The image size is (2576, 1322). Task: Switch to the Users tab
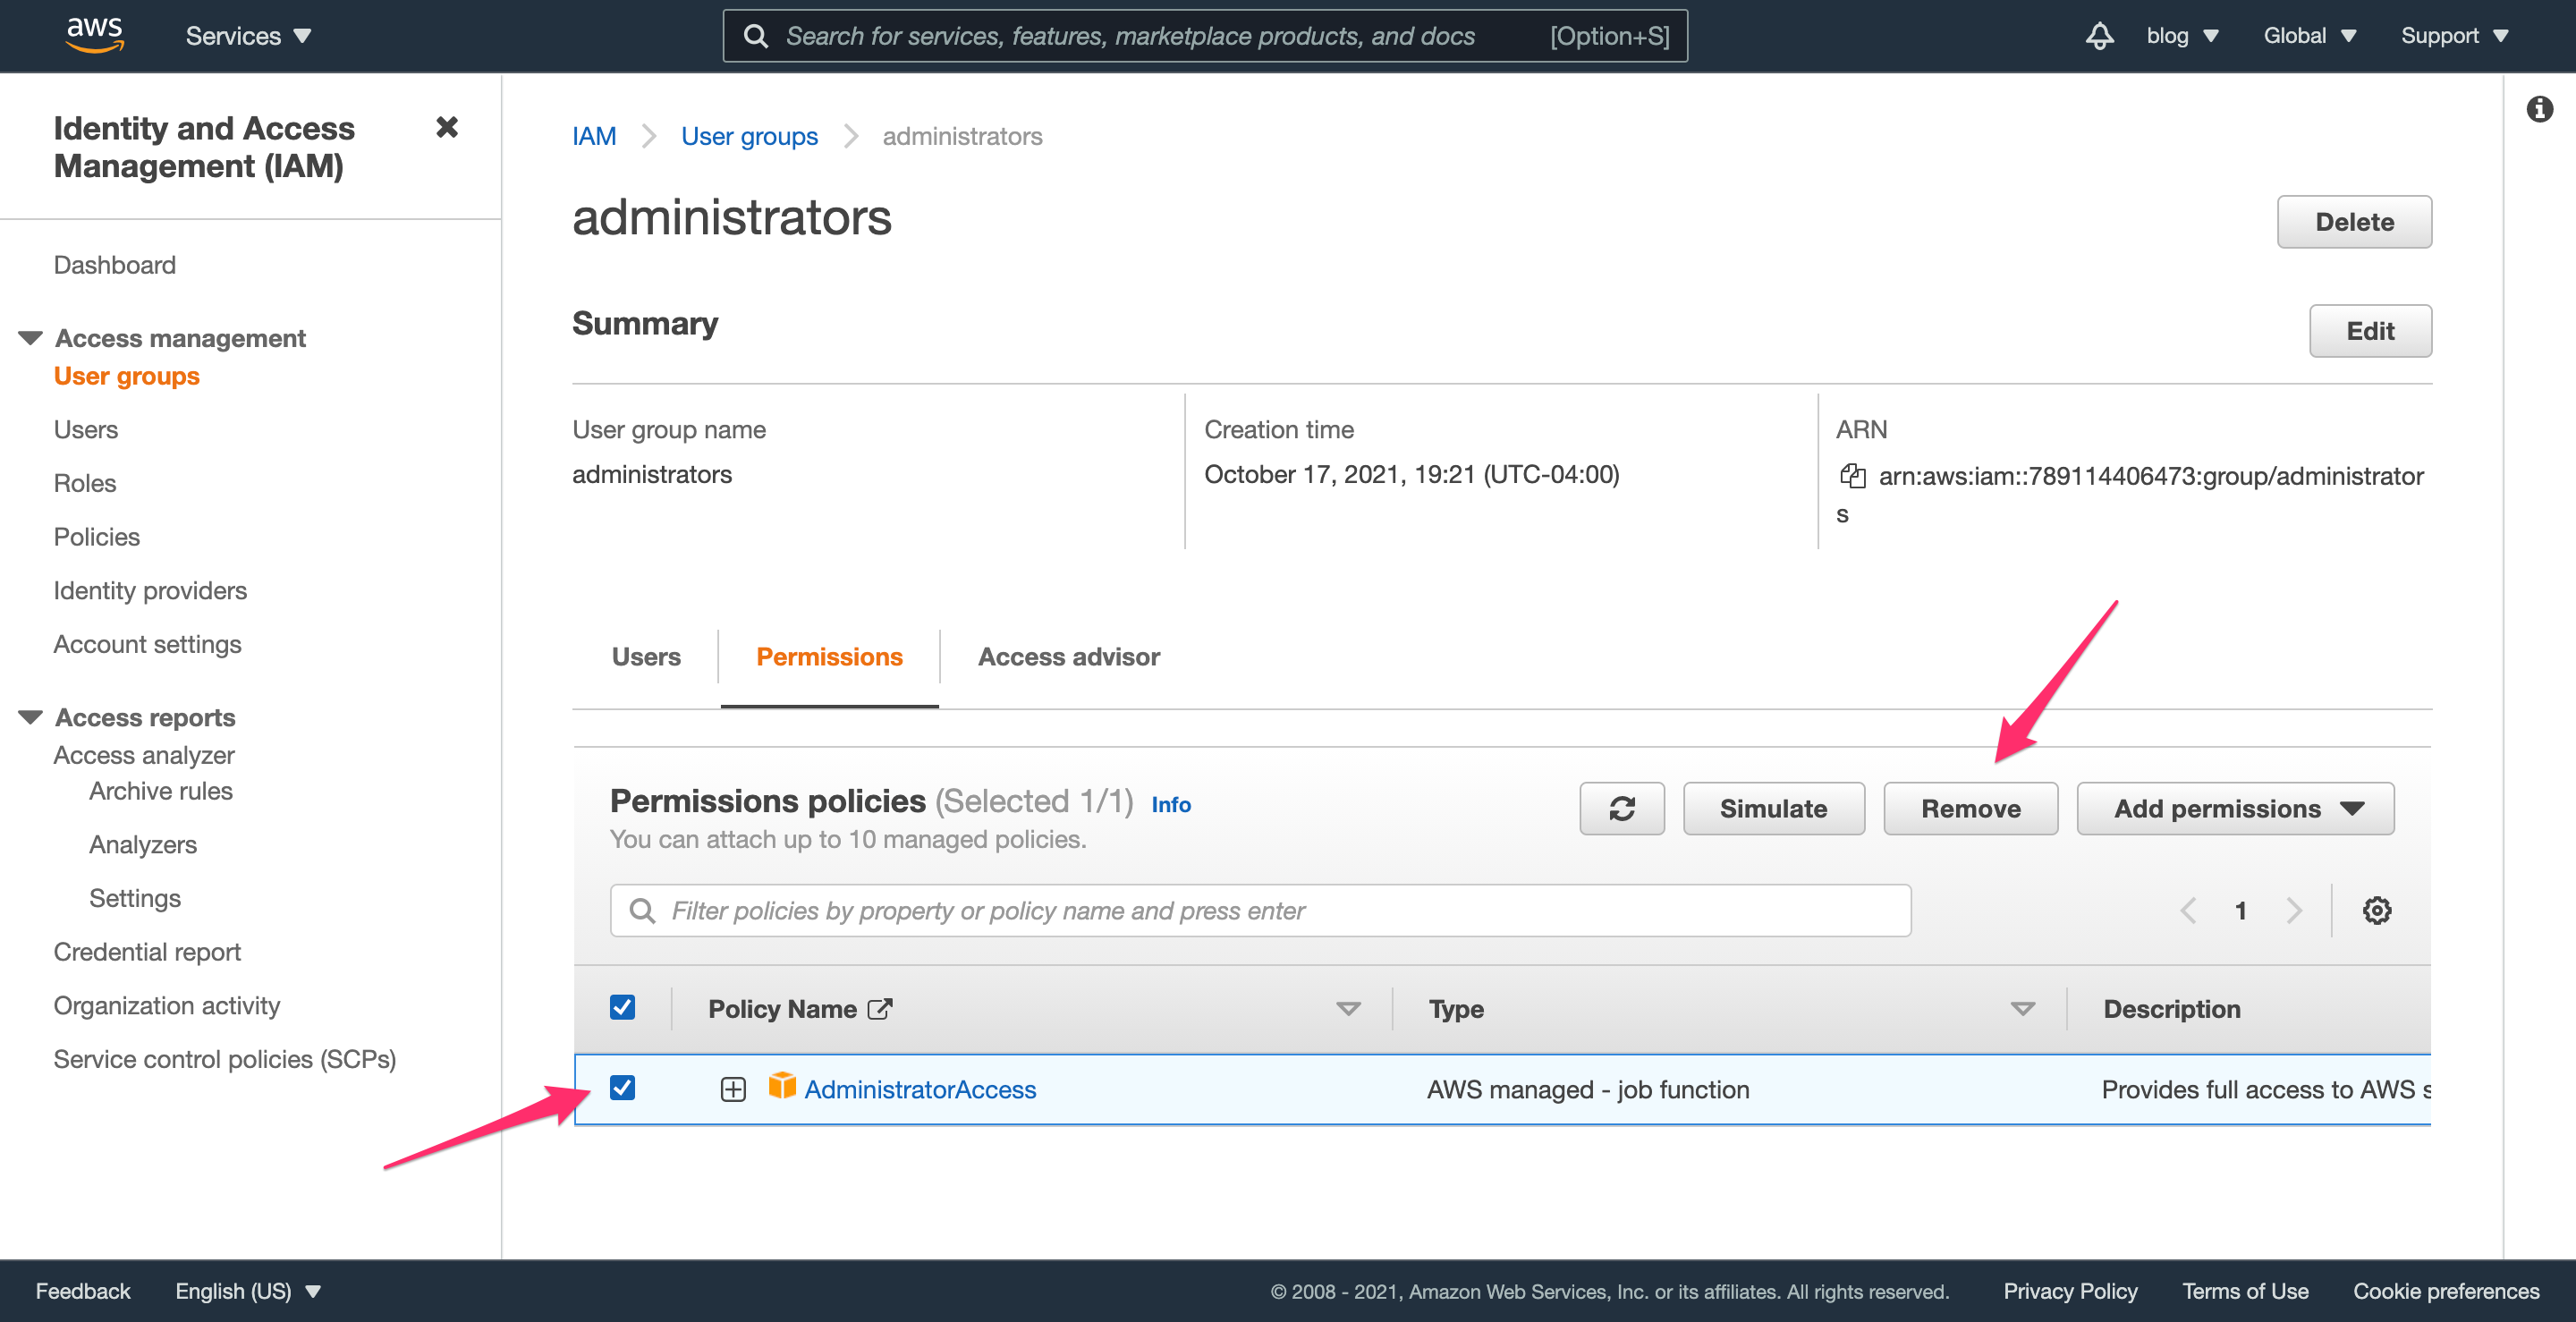click(646, 657)
